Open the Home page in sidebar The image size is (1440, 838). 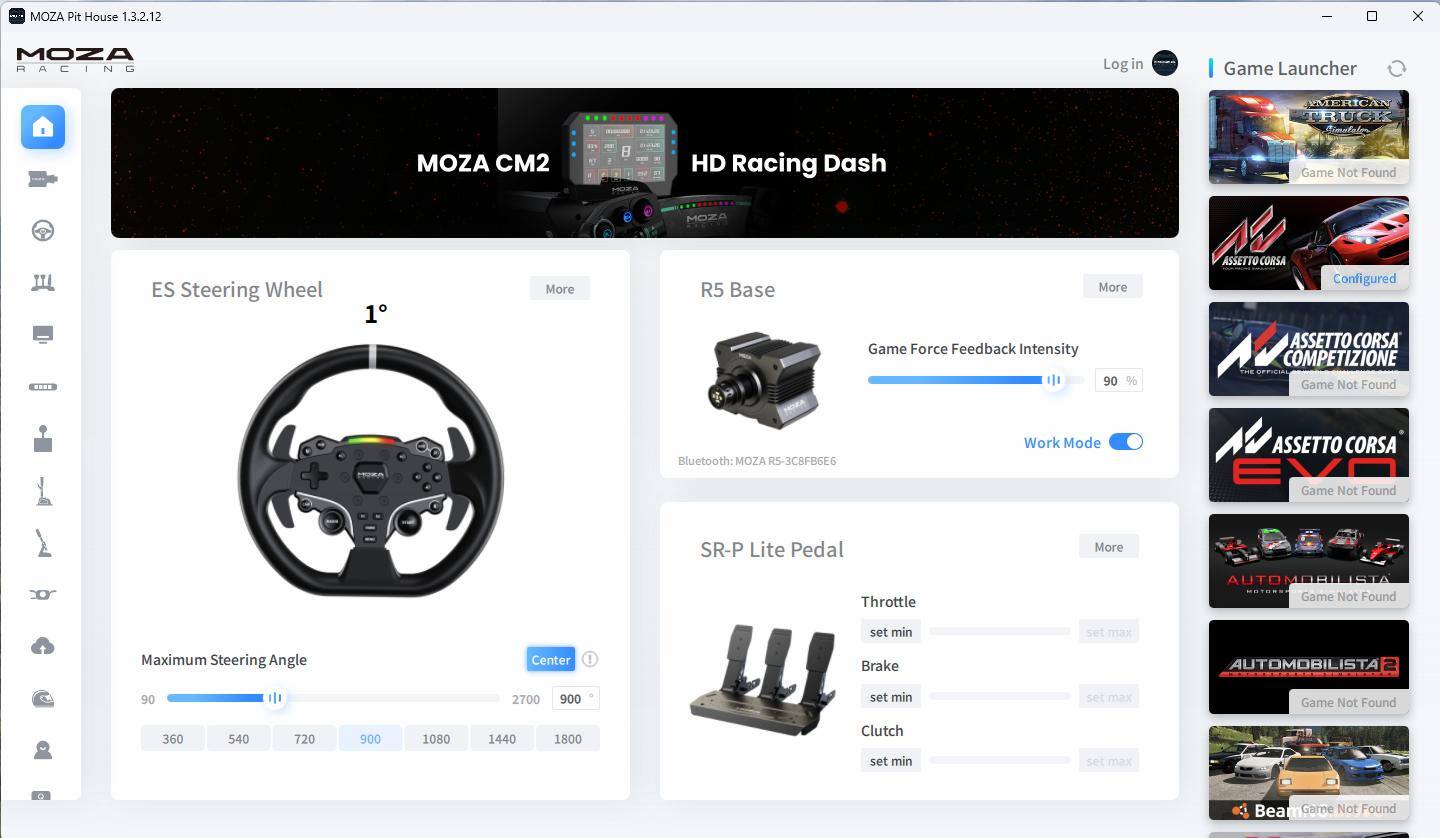point(43,127)
